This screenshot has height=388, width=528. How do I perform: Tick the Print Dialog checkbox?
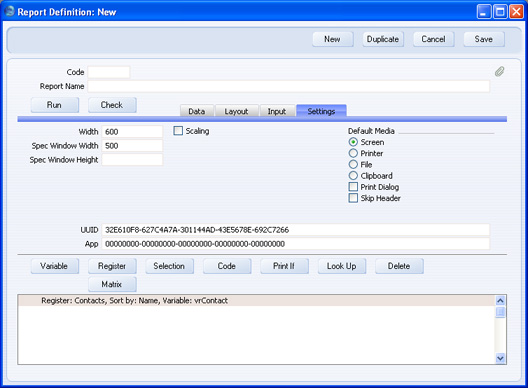point(353,187)
